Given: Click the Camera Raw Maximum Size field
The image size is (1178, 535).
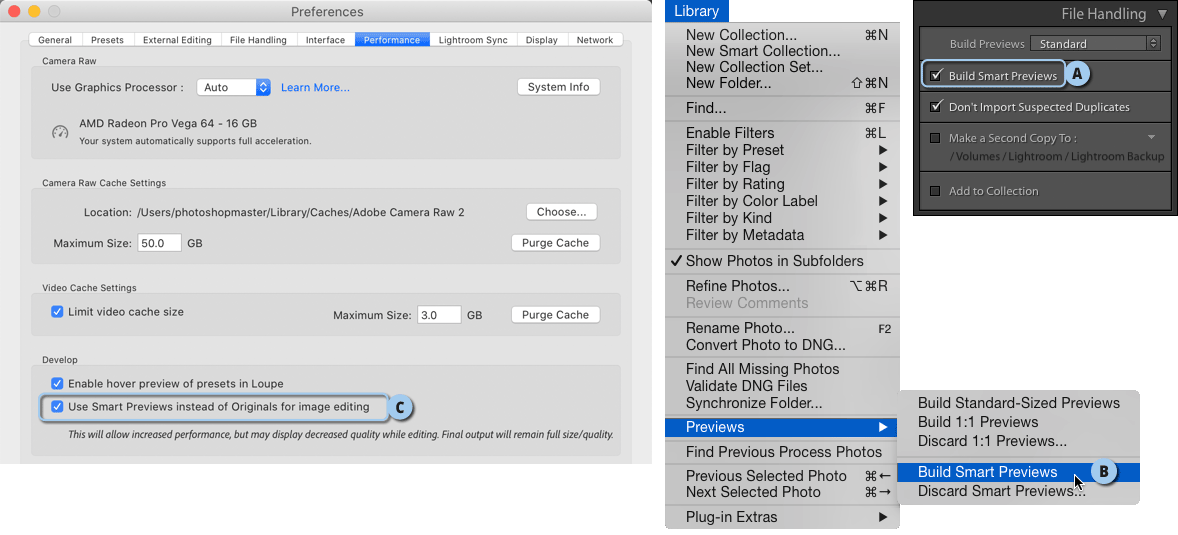Looking at the screenshot, I should coord(159,243).
